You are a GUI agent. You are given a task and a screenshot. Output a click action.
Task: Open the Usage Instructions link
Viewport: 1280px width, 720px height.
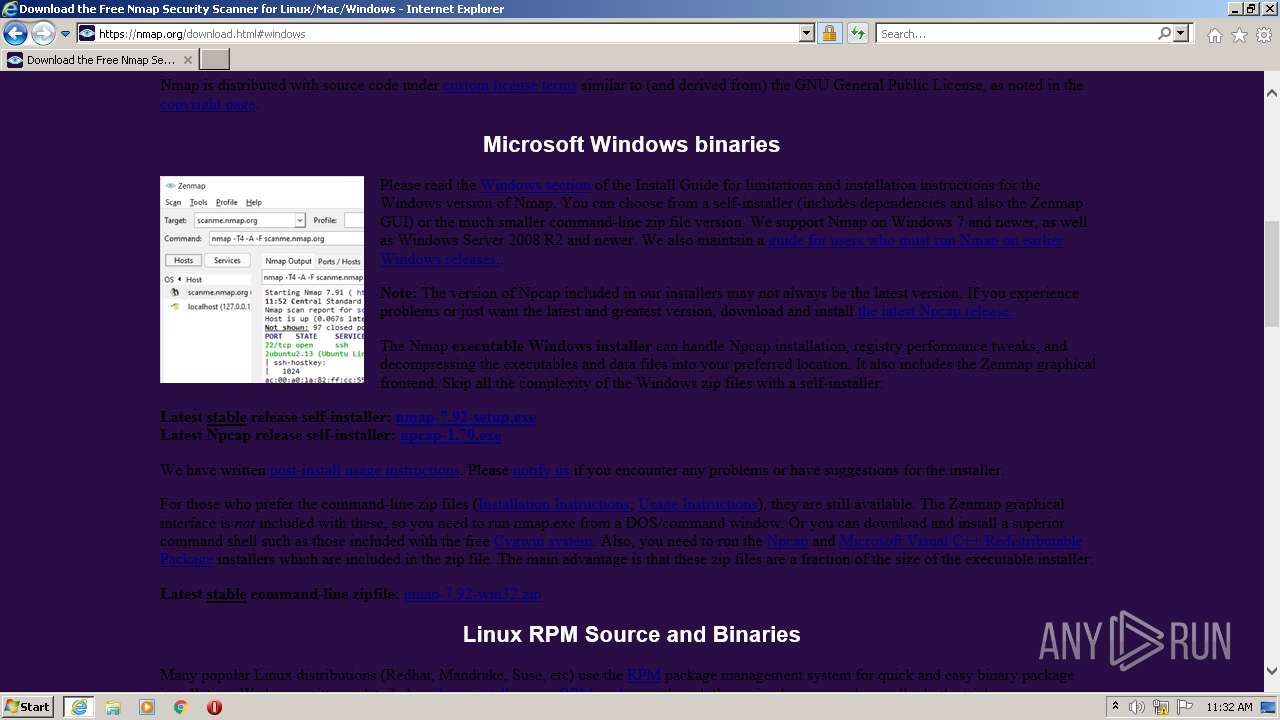(x=698, y=504)
